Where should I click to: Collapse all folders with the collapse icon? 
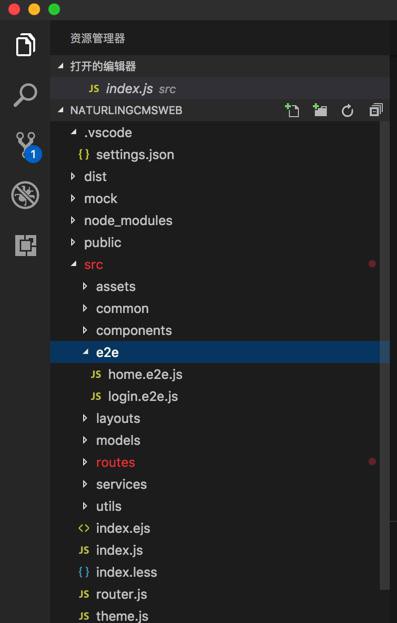[376, 110]
